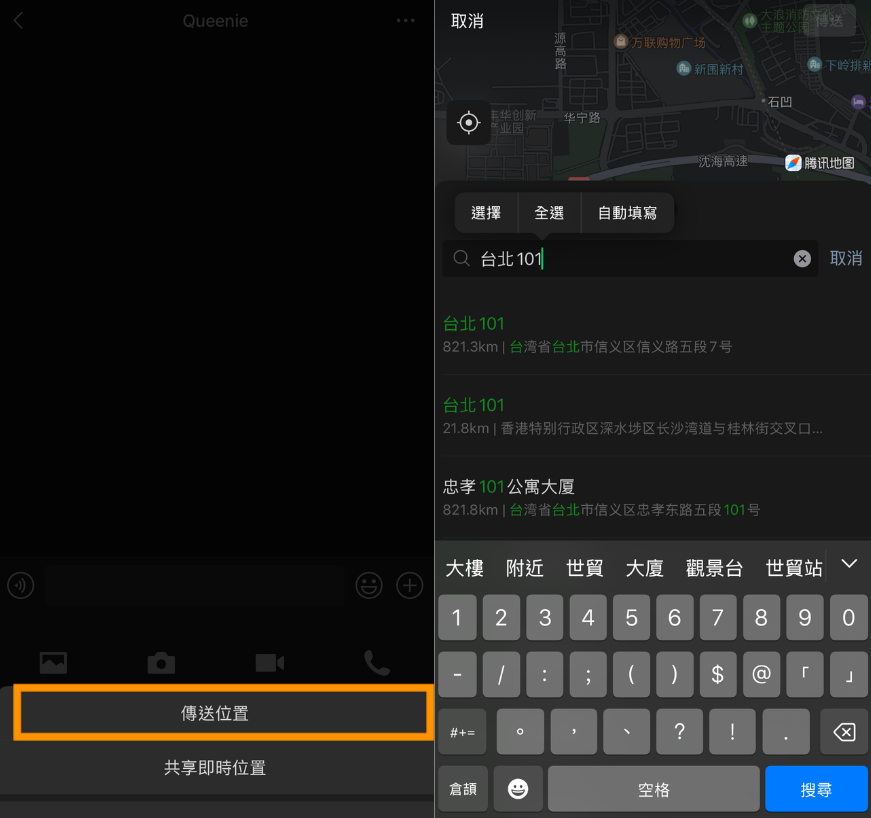Expand keyboard suggestion candidates chevron

pos(849,564)
